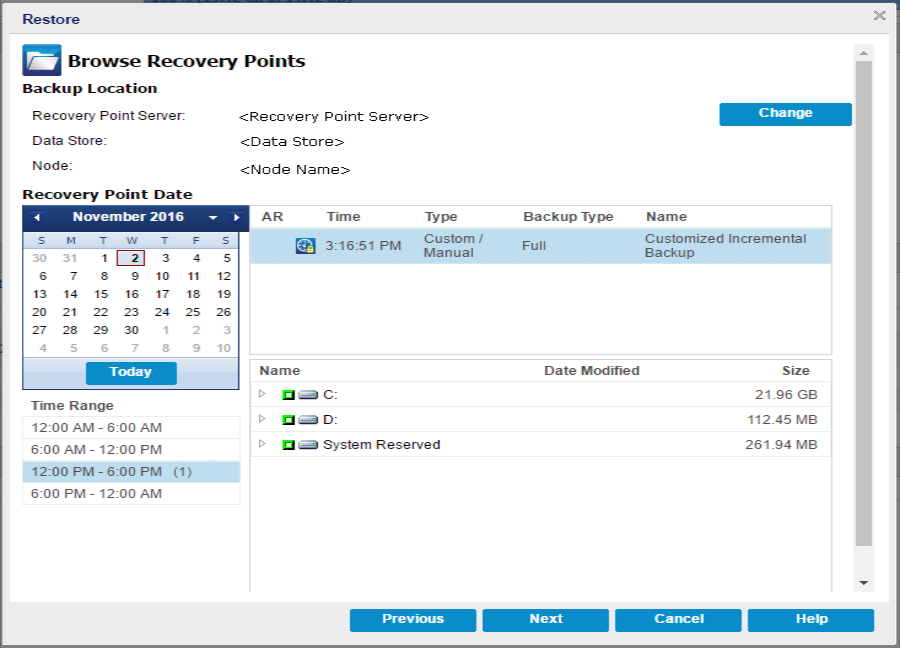Click the 3:16:51 PM time cell
This screenshot has height=648, width=900.
click(363, 246)
